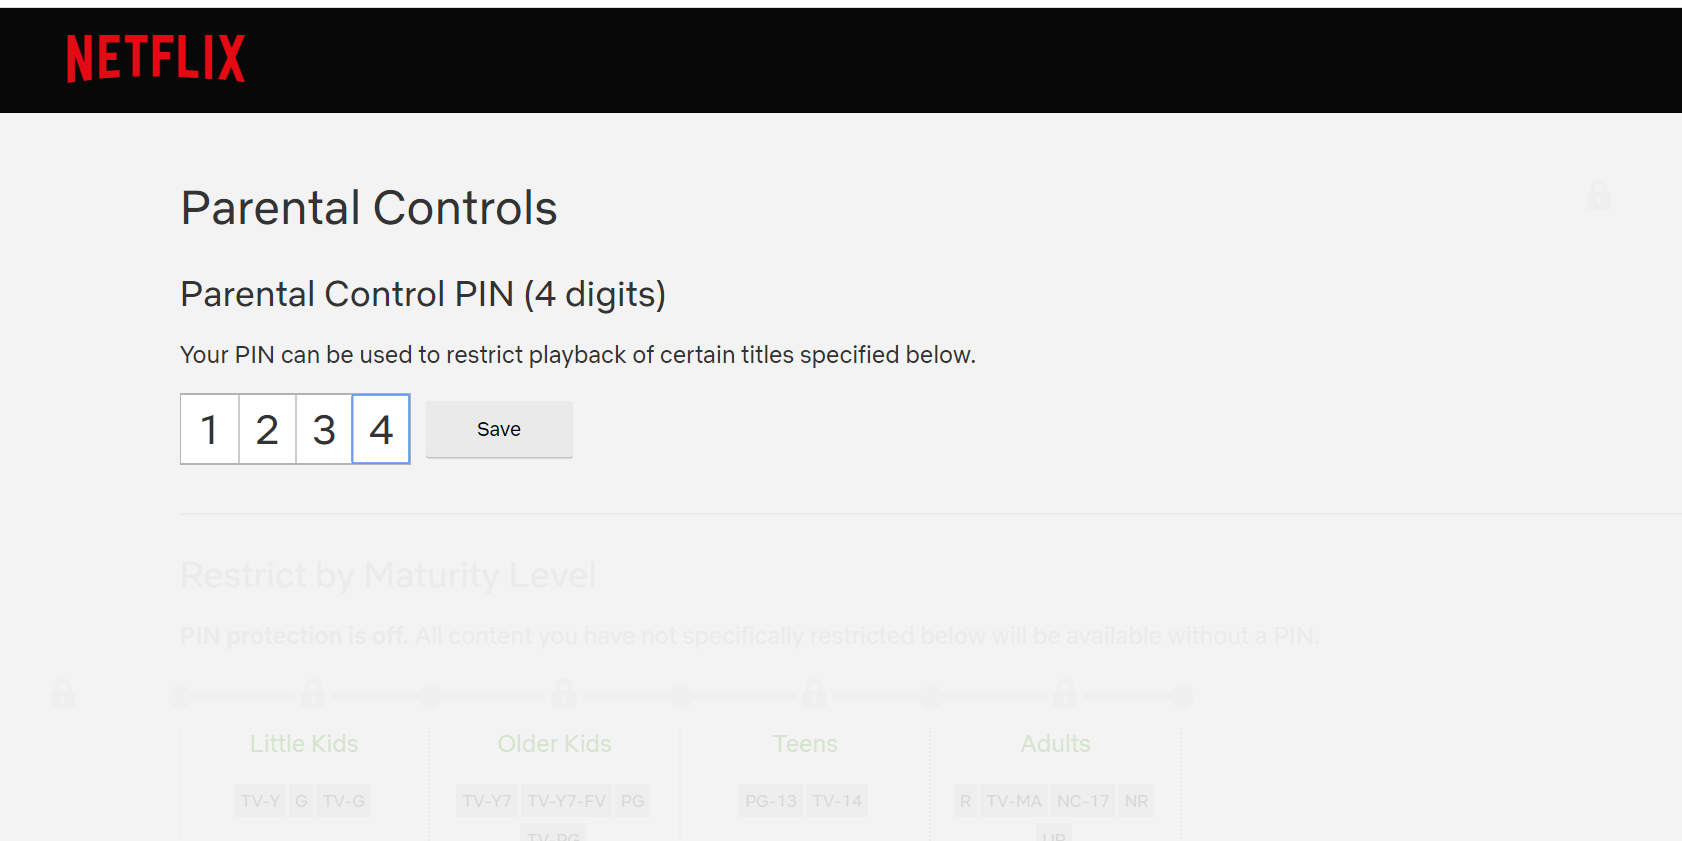Click the fourth PIN digit box
Image resolution: width=1682 pixels, height=841 pixels.
point(381,429)
